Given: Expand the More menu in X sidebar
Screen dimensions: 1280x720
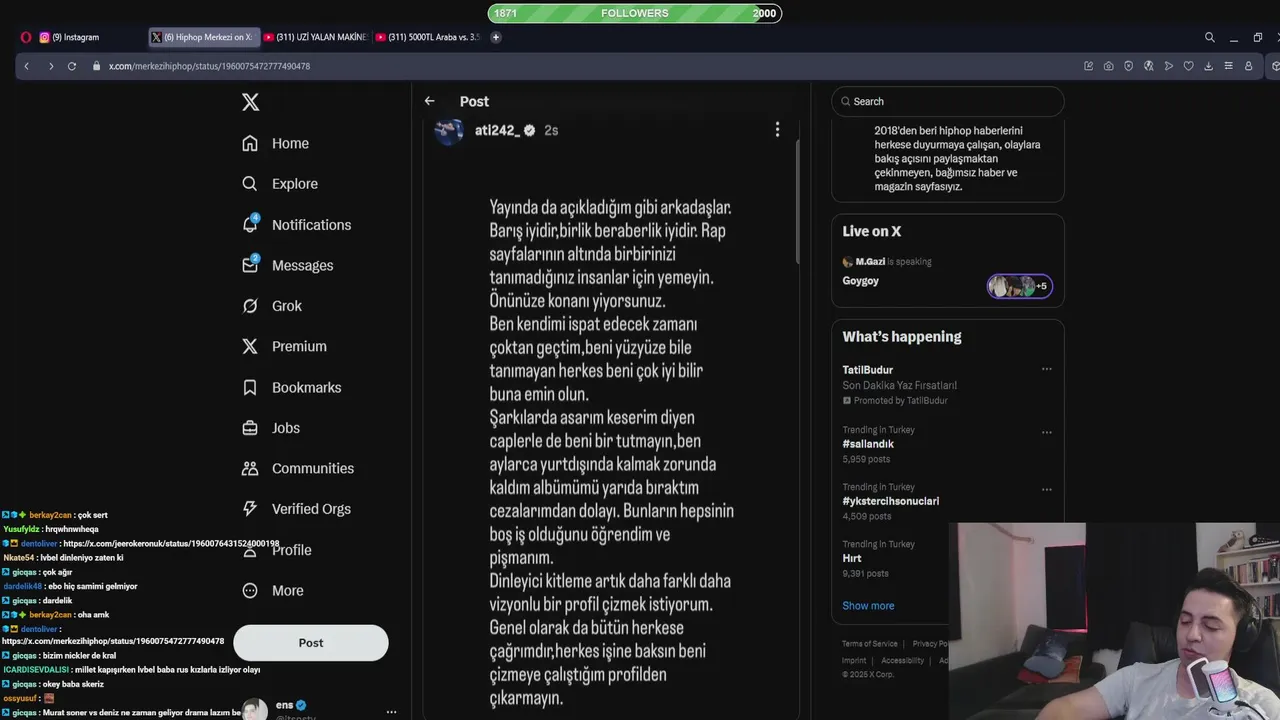Looking at the screenshot, I should [273, 590].
